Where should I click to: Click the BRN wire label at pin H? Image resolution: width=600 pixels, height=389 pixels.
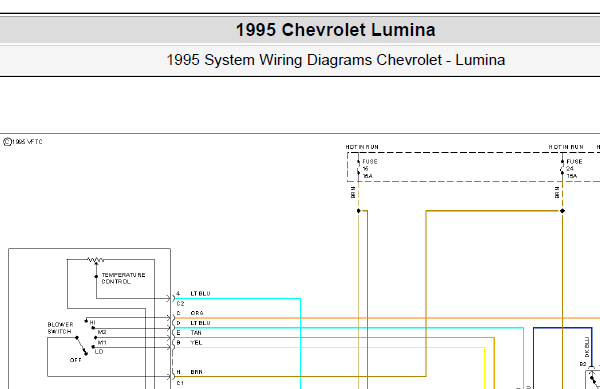(196, 372)
